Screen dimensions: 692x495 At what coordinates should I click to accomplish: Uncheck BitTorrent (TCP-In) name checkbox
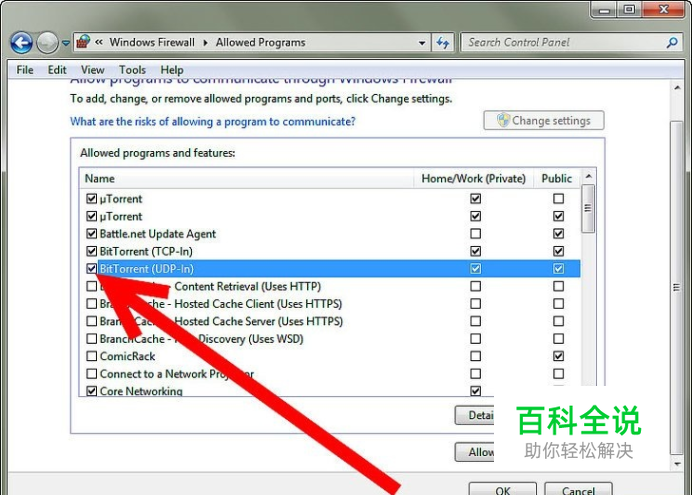(x=91, y=251)
